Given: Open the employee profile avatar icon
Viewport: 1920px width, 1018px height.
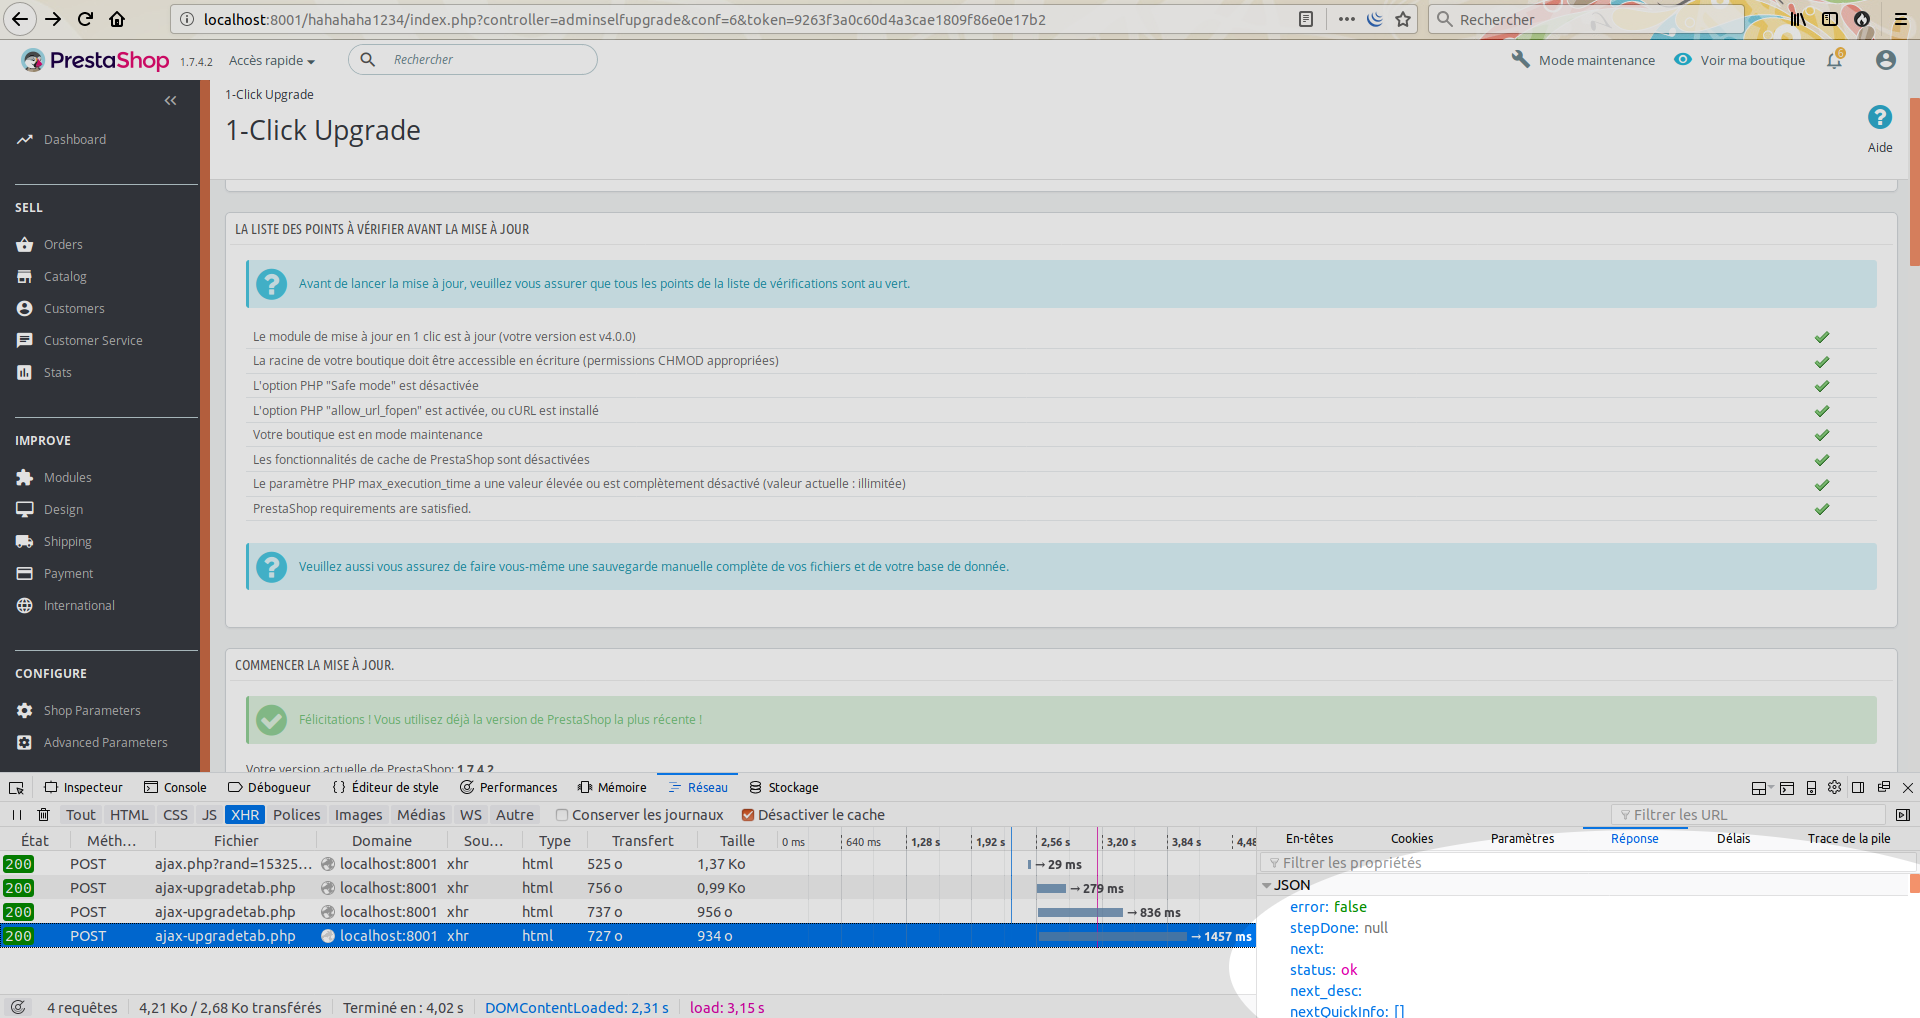Looking at the screenshot, I should click(x=1886, y=60).
